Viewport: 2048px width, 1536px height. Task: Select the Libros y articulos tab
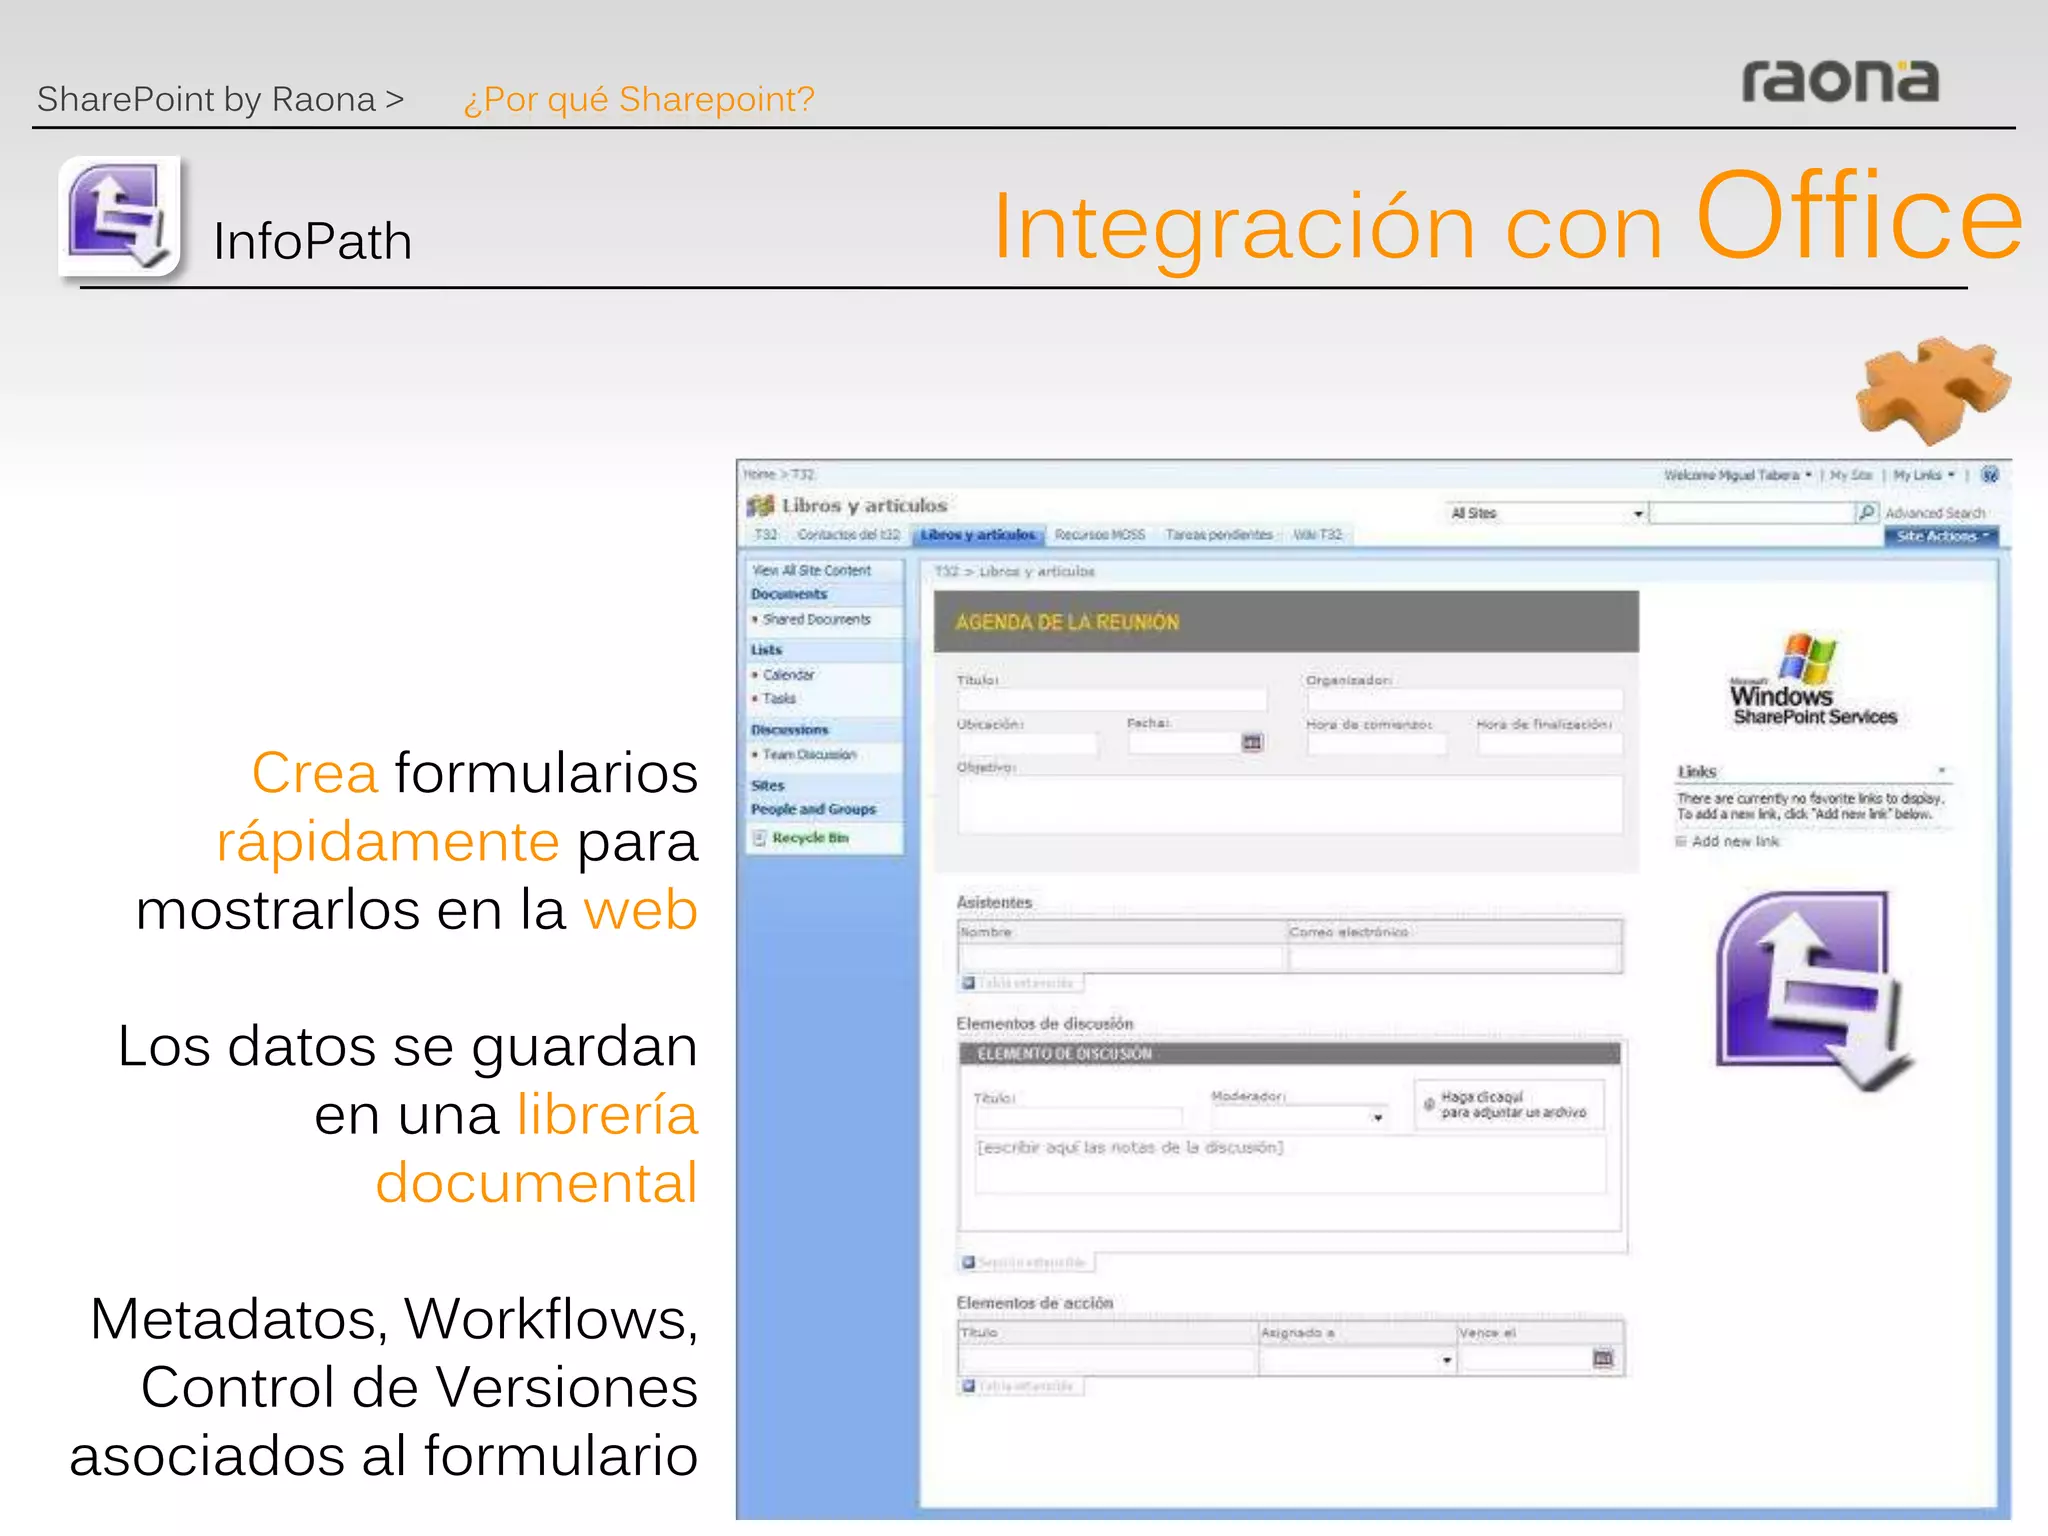[978, 535]
